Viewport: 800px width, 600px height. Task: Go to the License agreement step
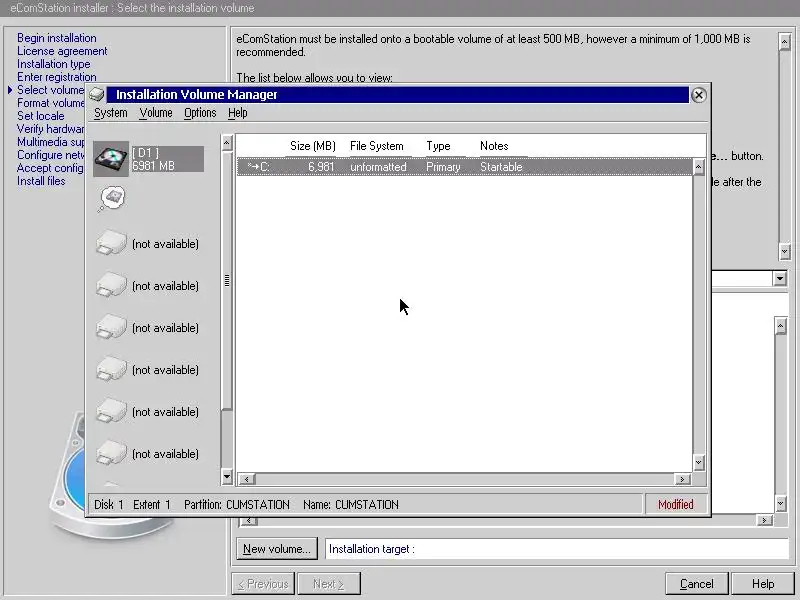[x=62, y=51]
